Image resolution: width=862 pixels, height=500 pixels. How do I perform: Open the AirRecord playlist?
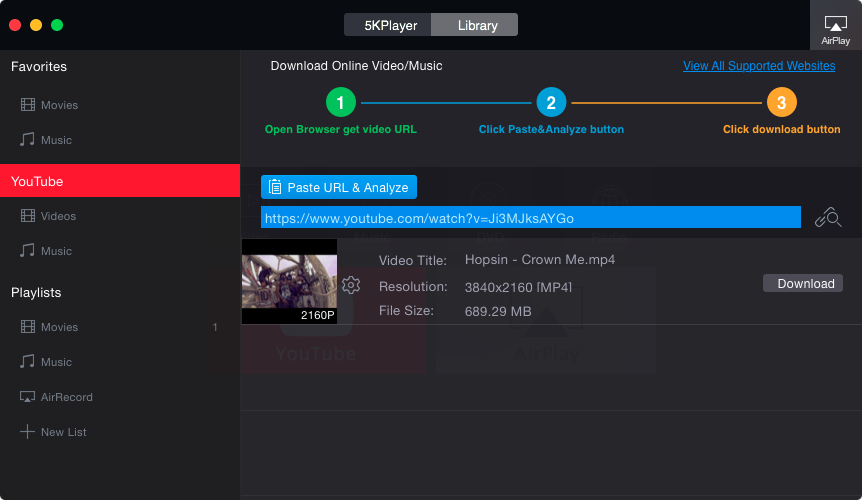tap(67, 397)
